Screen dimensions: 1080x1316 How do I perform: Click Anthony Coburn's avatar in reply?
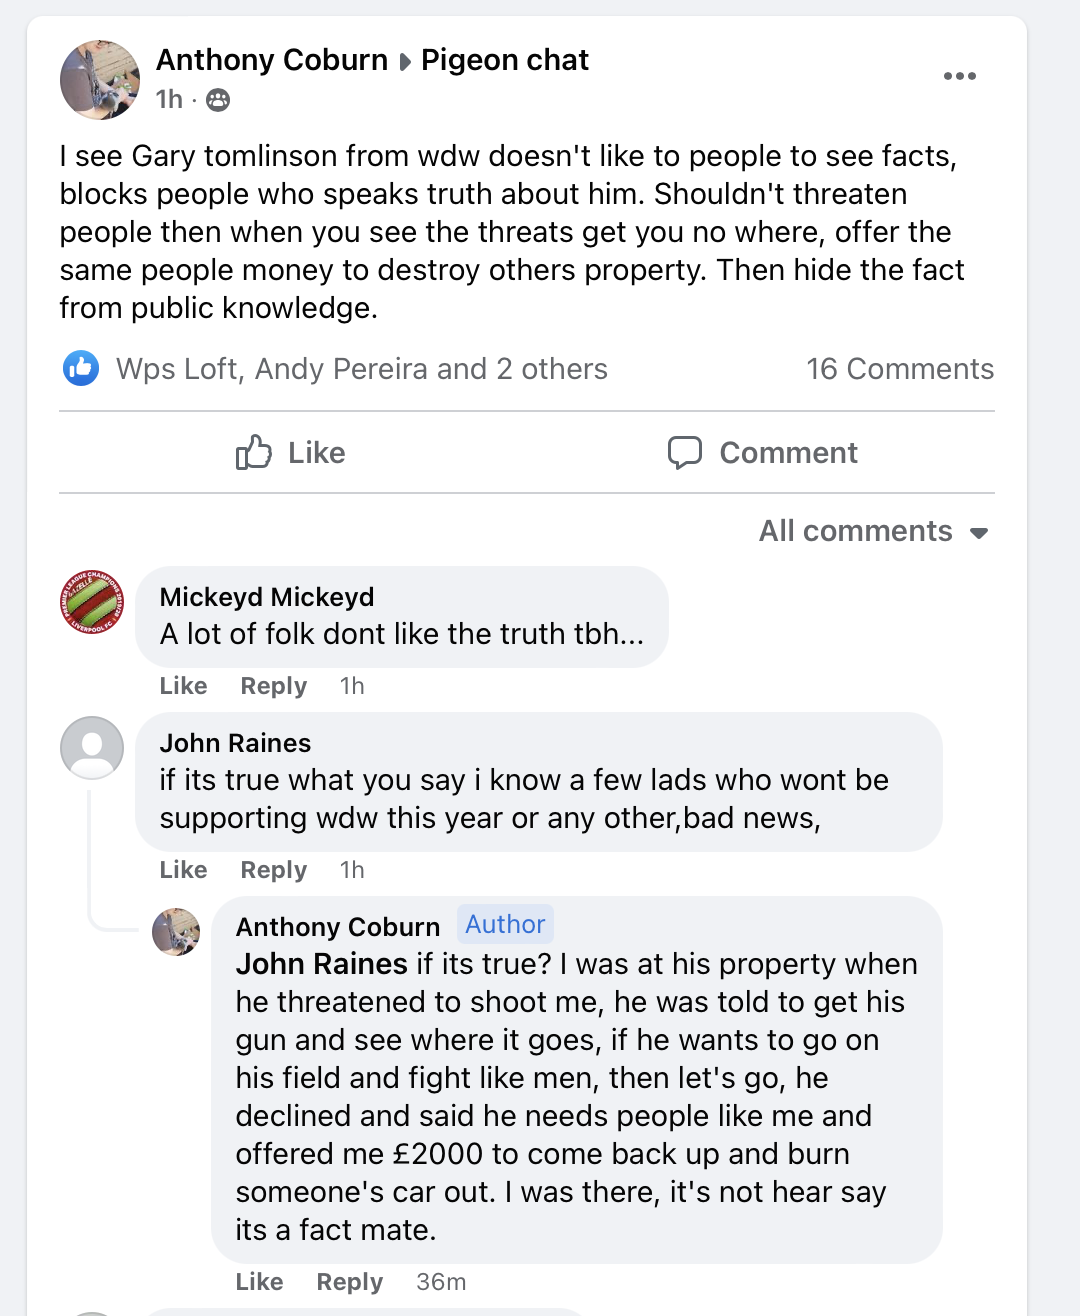176,932
